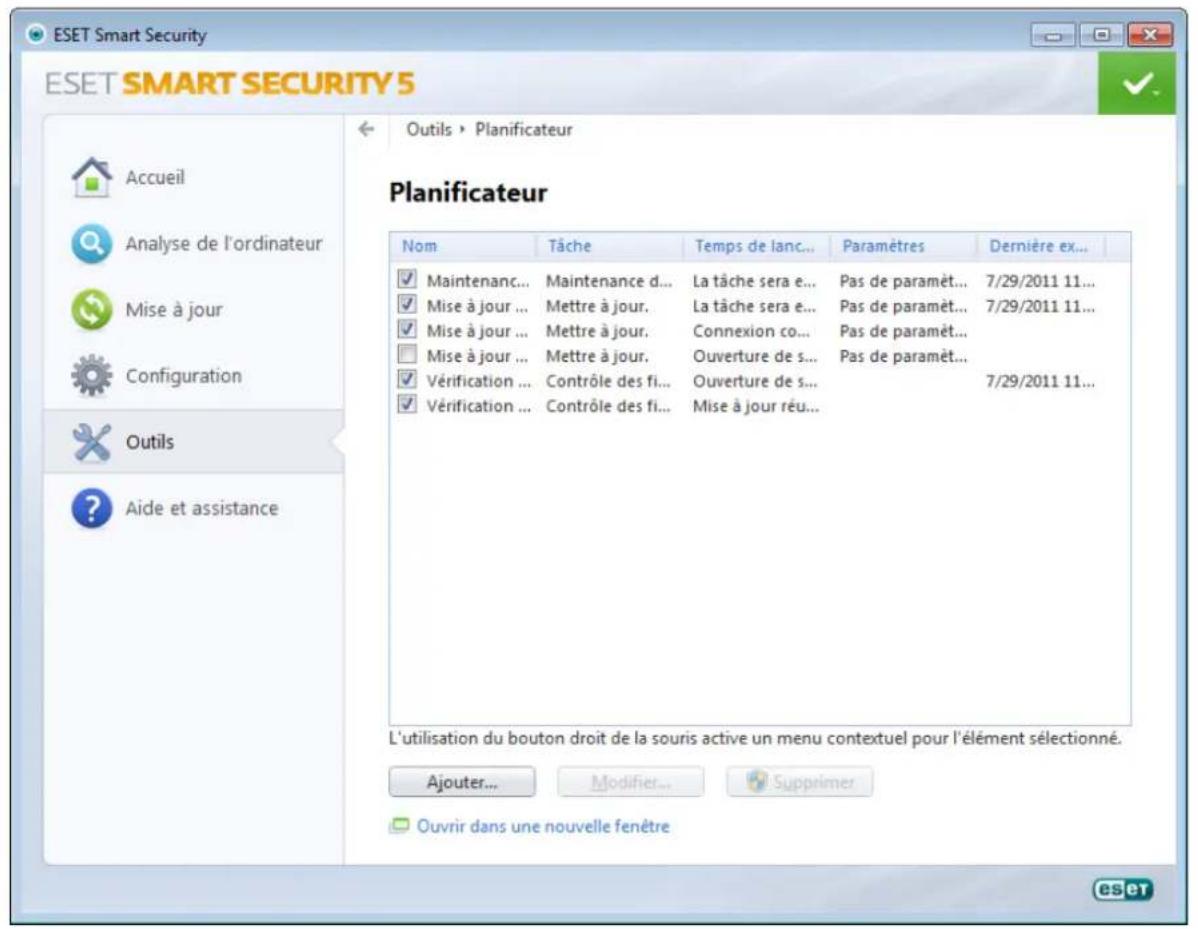The width and height of the screenshot is (1198, 929).
Task: Uncheck the Maintenance task checkbox
Action: coord(407,280)
